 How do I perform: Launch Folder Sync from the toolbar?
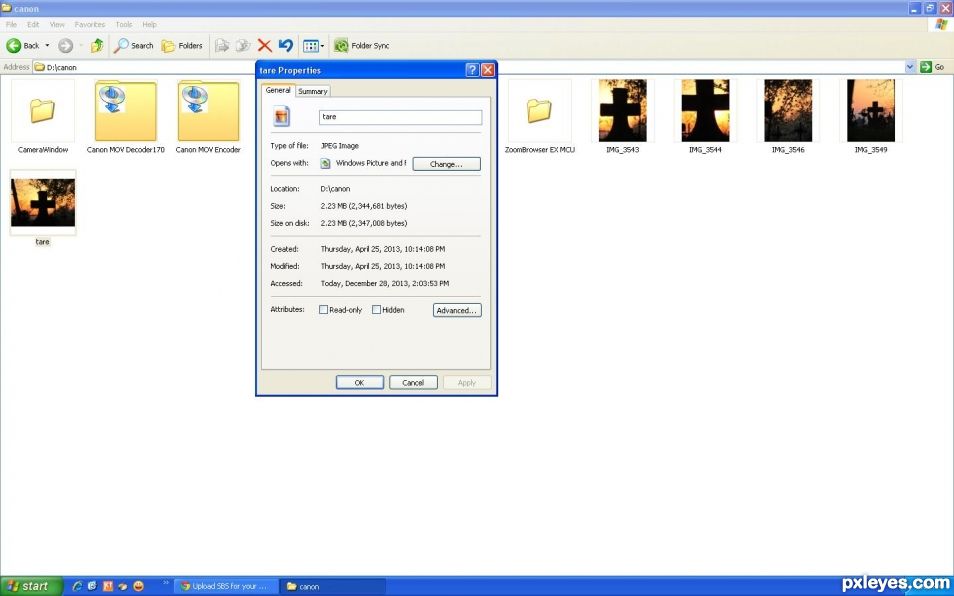pyautogui.click(x=362, y=46)
